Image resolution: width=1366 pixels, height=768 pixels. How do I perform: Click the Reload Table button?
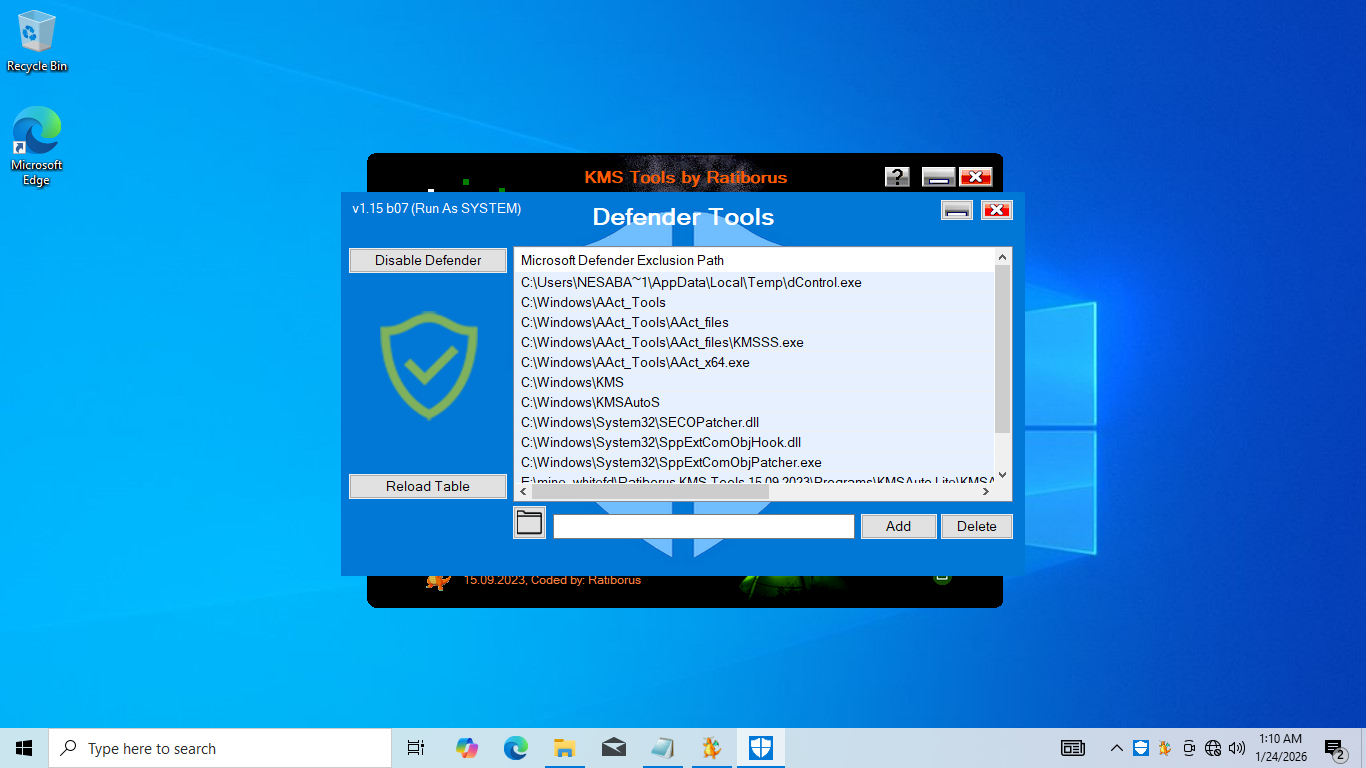[x=427, y=486]
